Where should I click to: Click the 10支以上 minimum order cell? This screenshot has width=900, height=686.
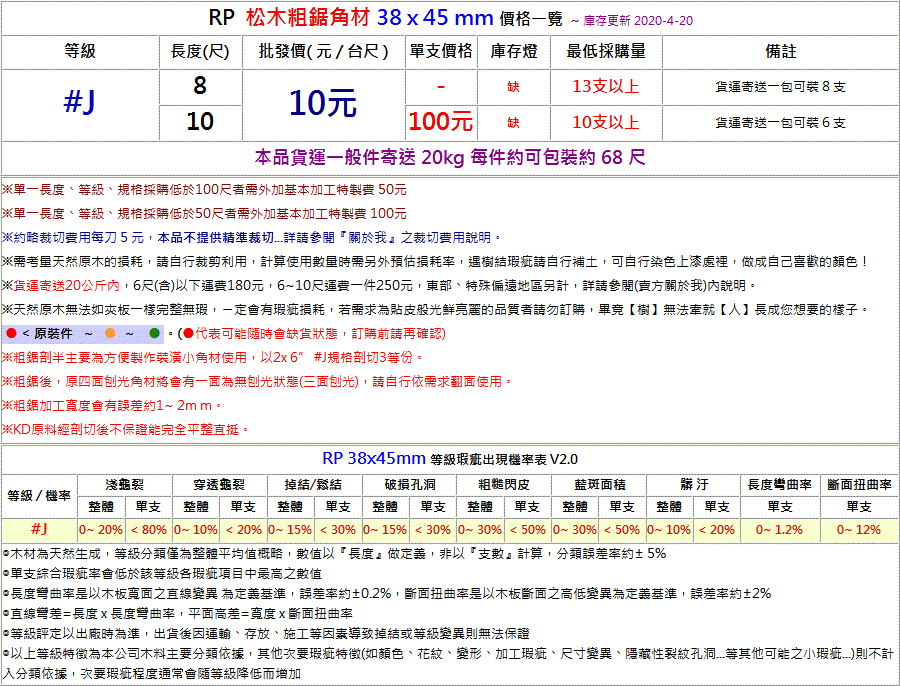[606, 122]
